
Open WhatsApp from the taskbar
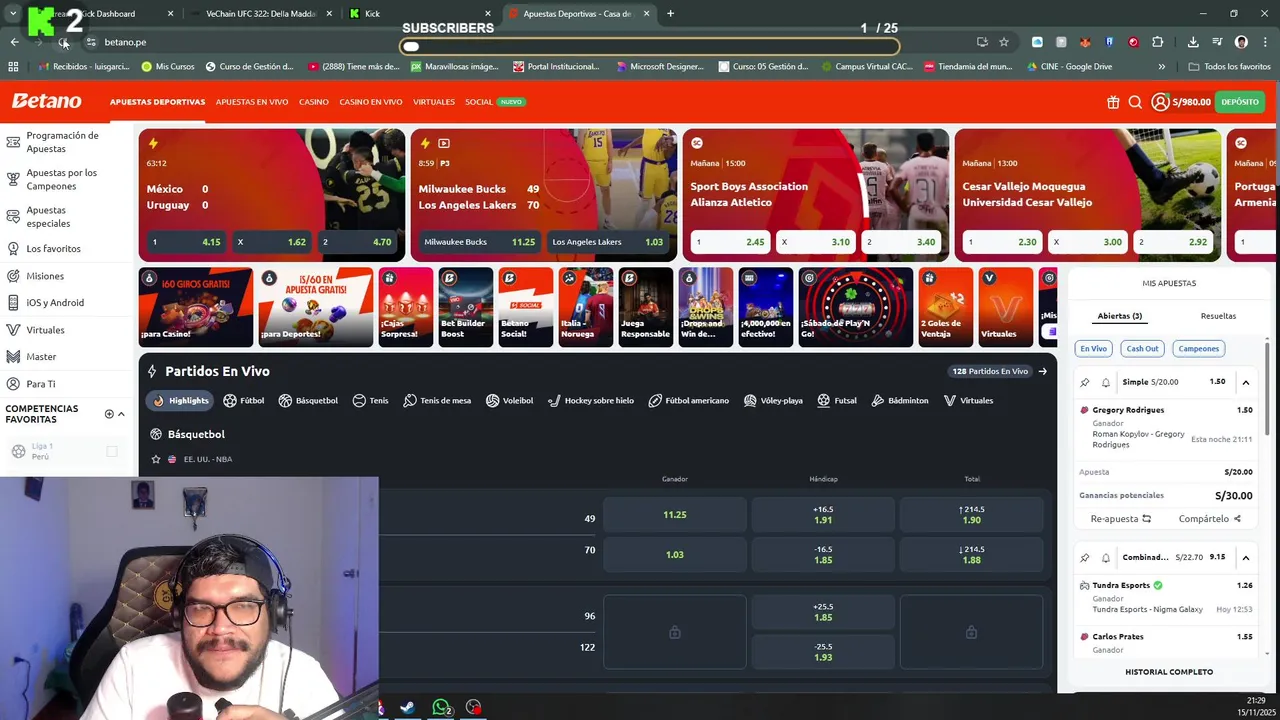point(441,707)
